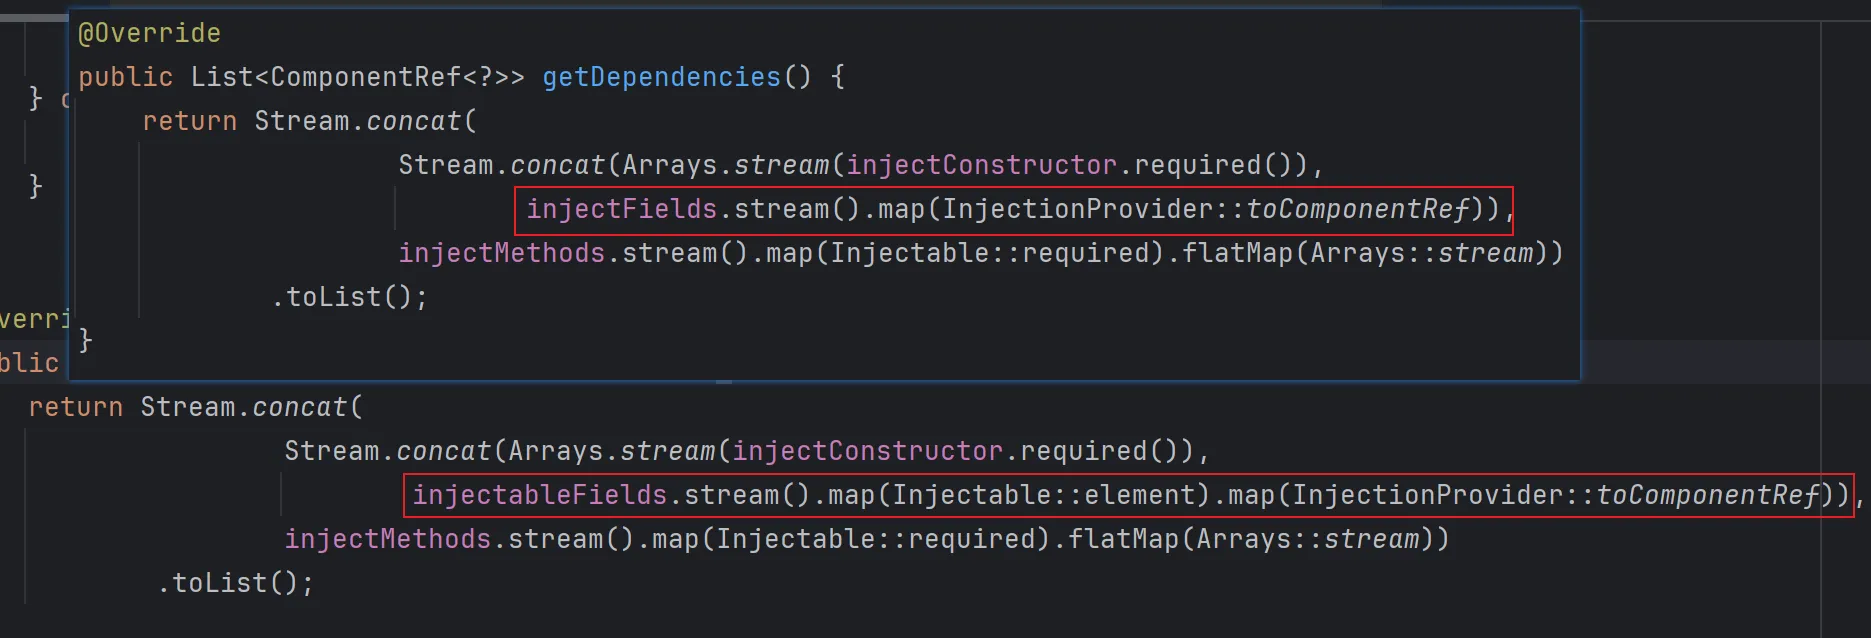The height and width of the screenshot is (638, 1871).
Task: Click the popup's bottom resize handle
Action: [x=724, y=381]
